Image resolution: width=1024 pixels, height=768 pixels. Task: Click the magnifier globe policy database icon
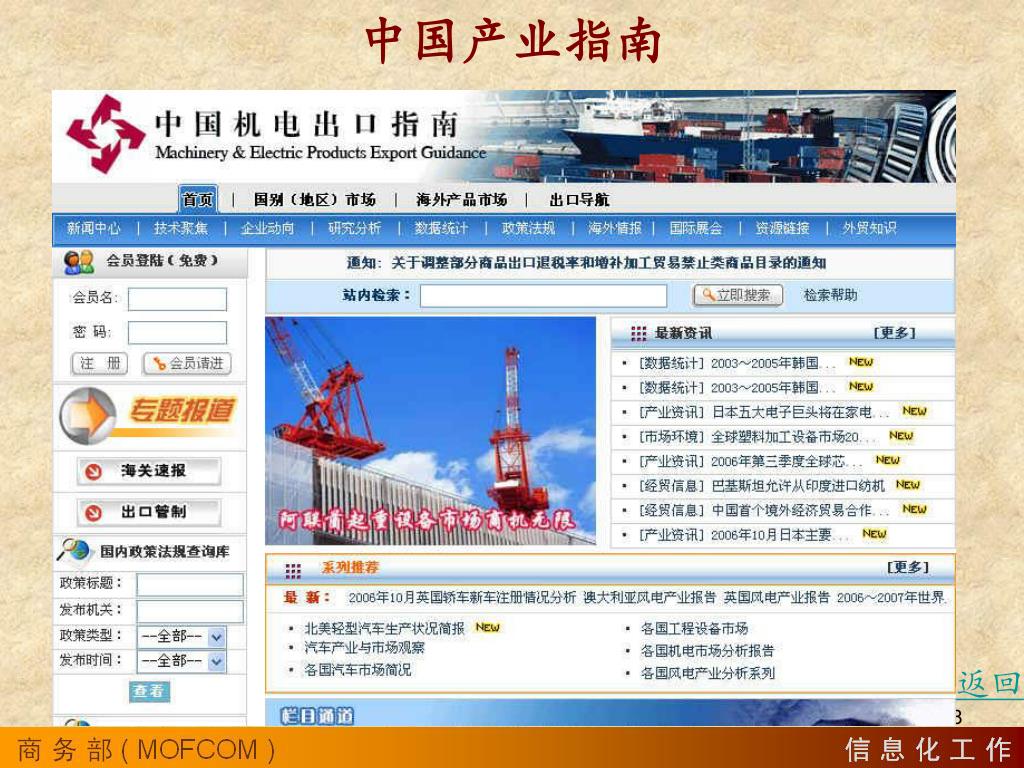click(x=74, y=551)
